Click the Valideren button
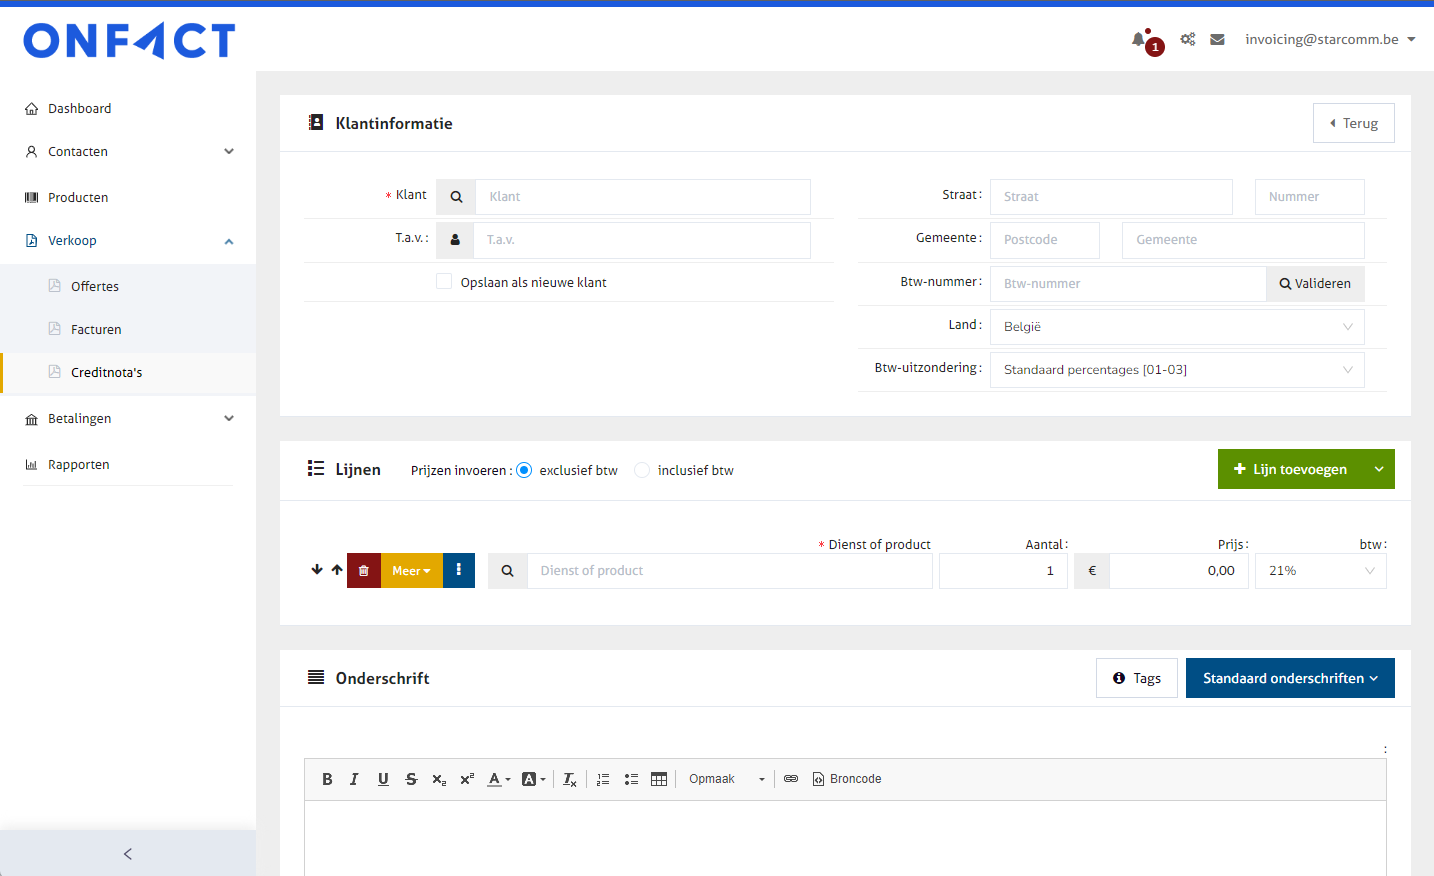The width and height of the screenshot is (1434, 876). [1315, 284]
